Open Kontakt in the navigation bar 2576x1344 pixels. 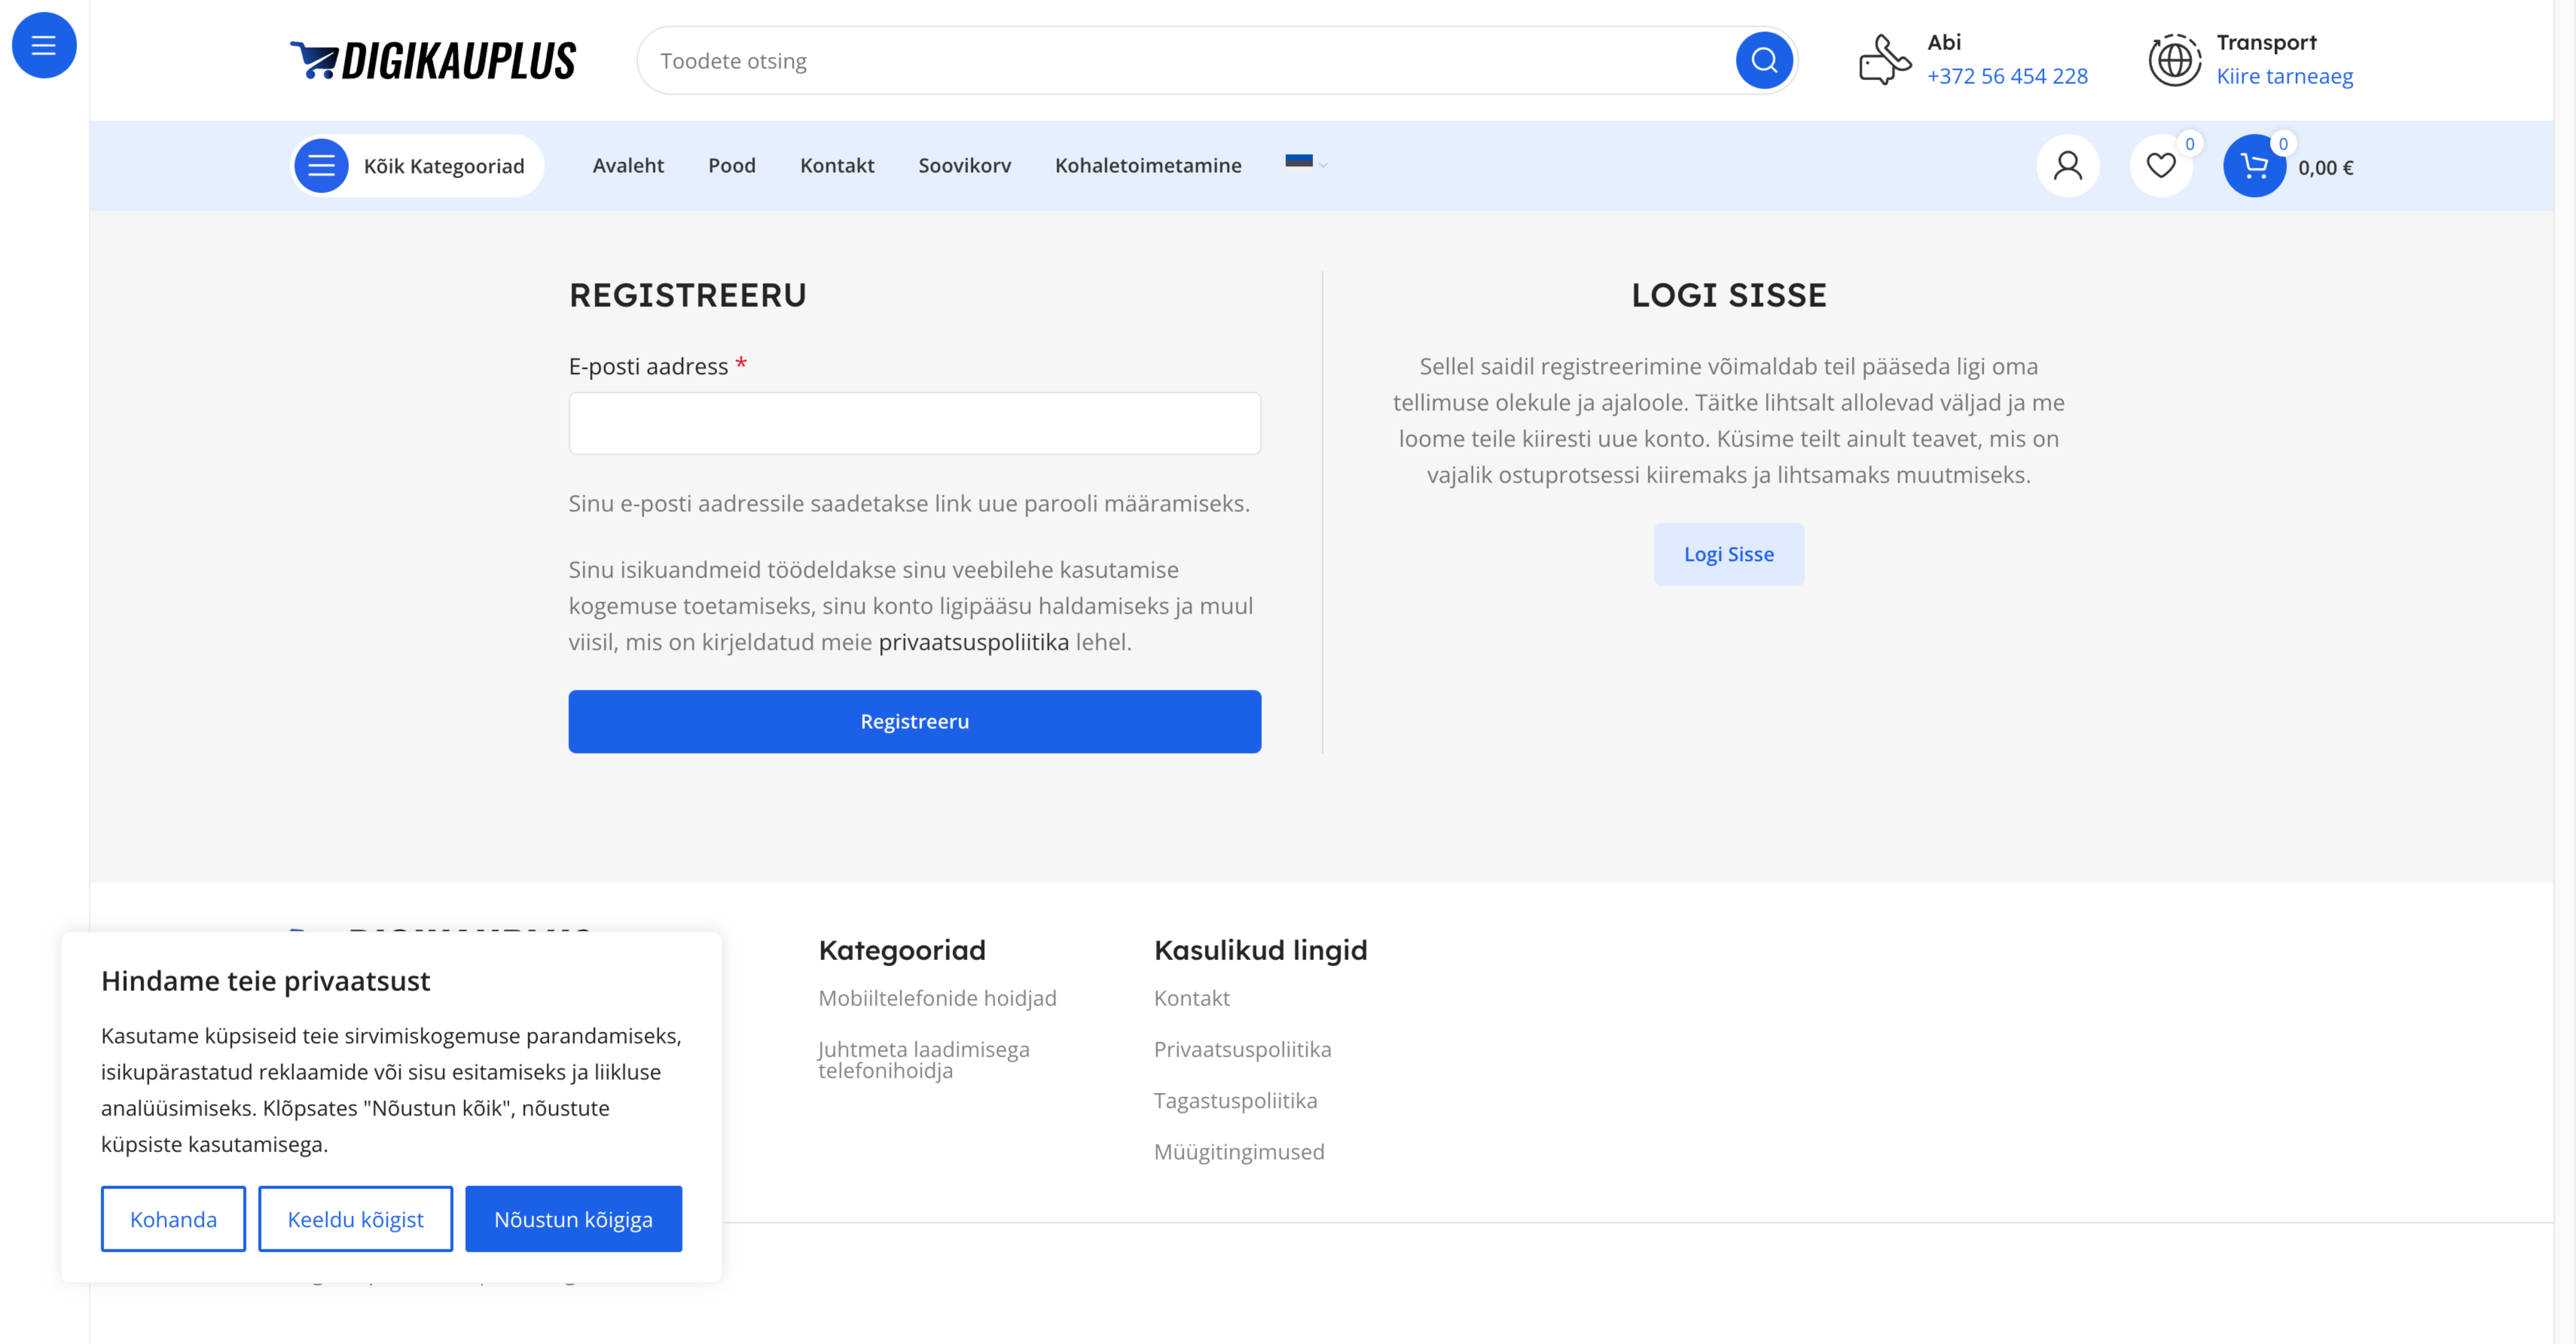pos(837,166)
